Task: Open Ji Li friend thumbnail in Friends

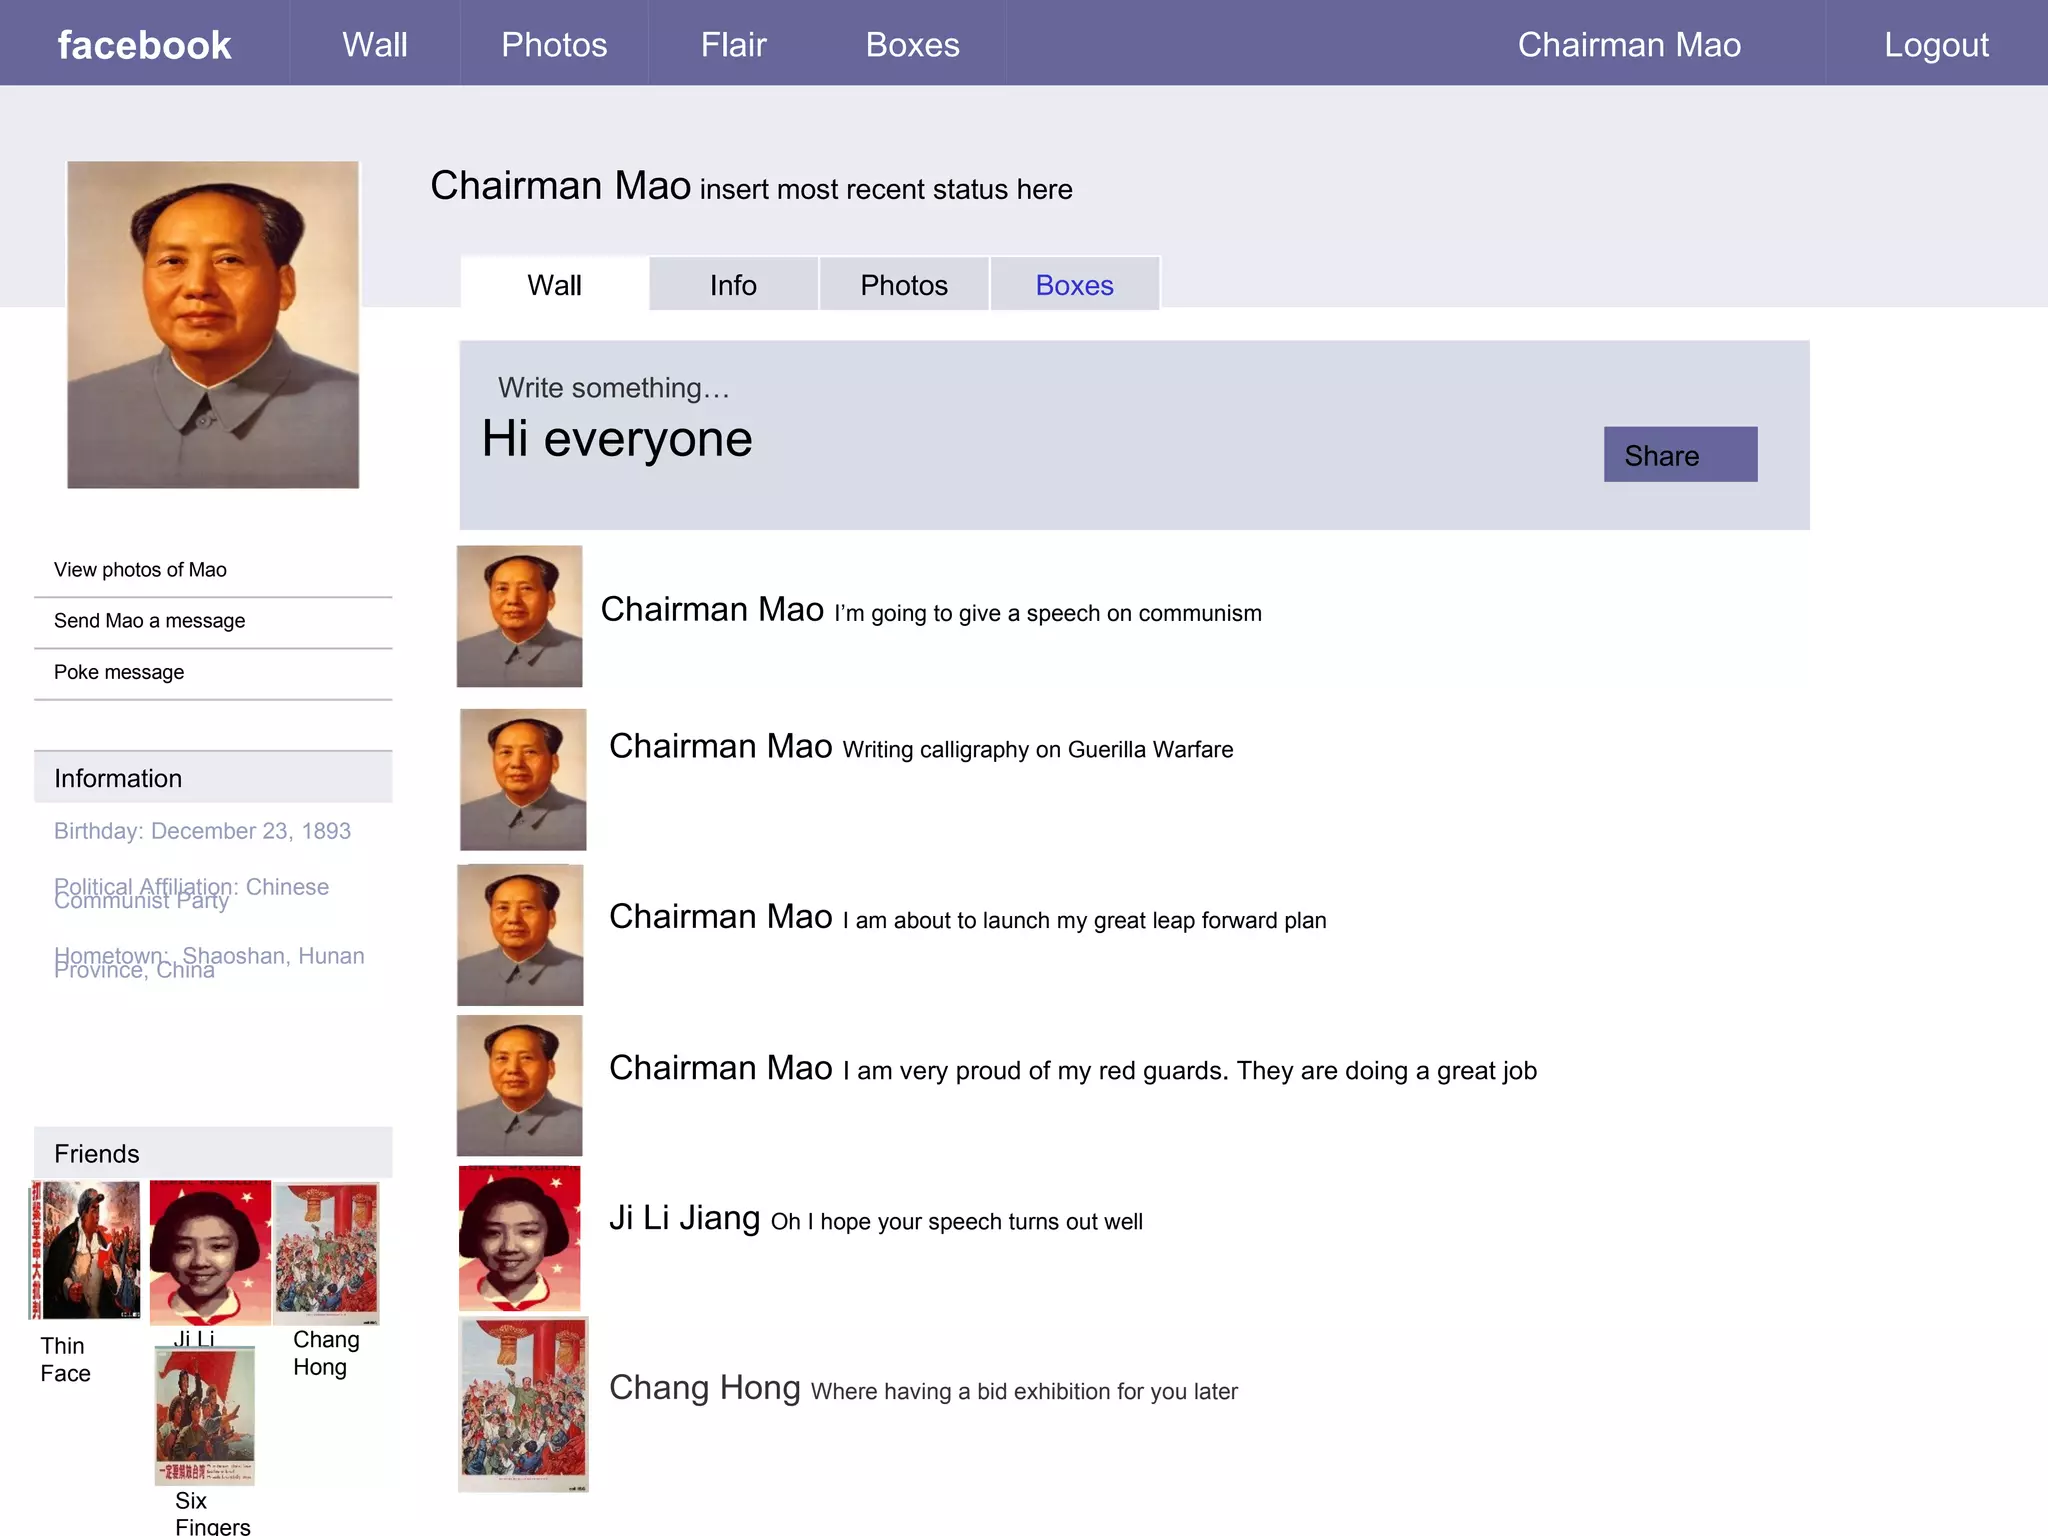Action: (x=210, y=1252)
